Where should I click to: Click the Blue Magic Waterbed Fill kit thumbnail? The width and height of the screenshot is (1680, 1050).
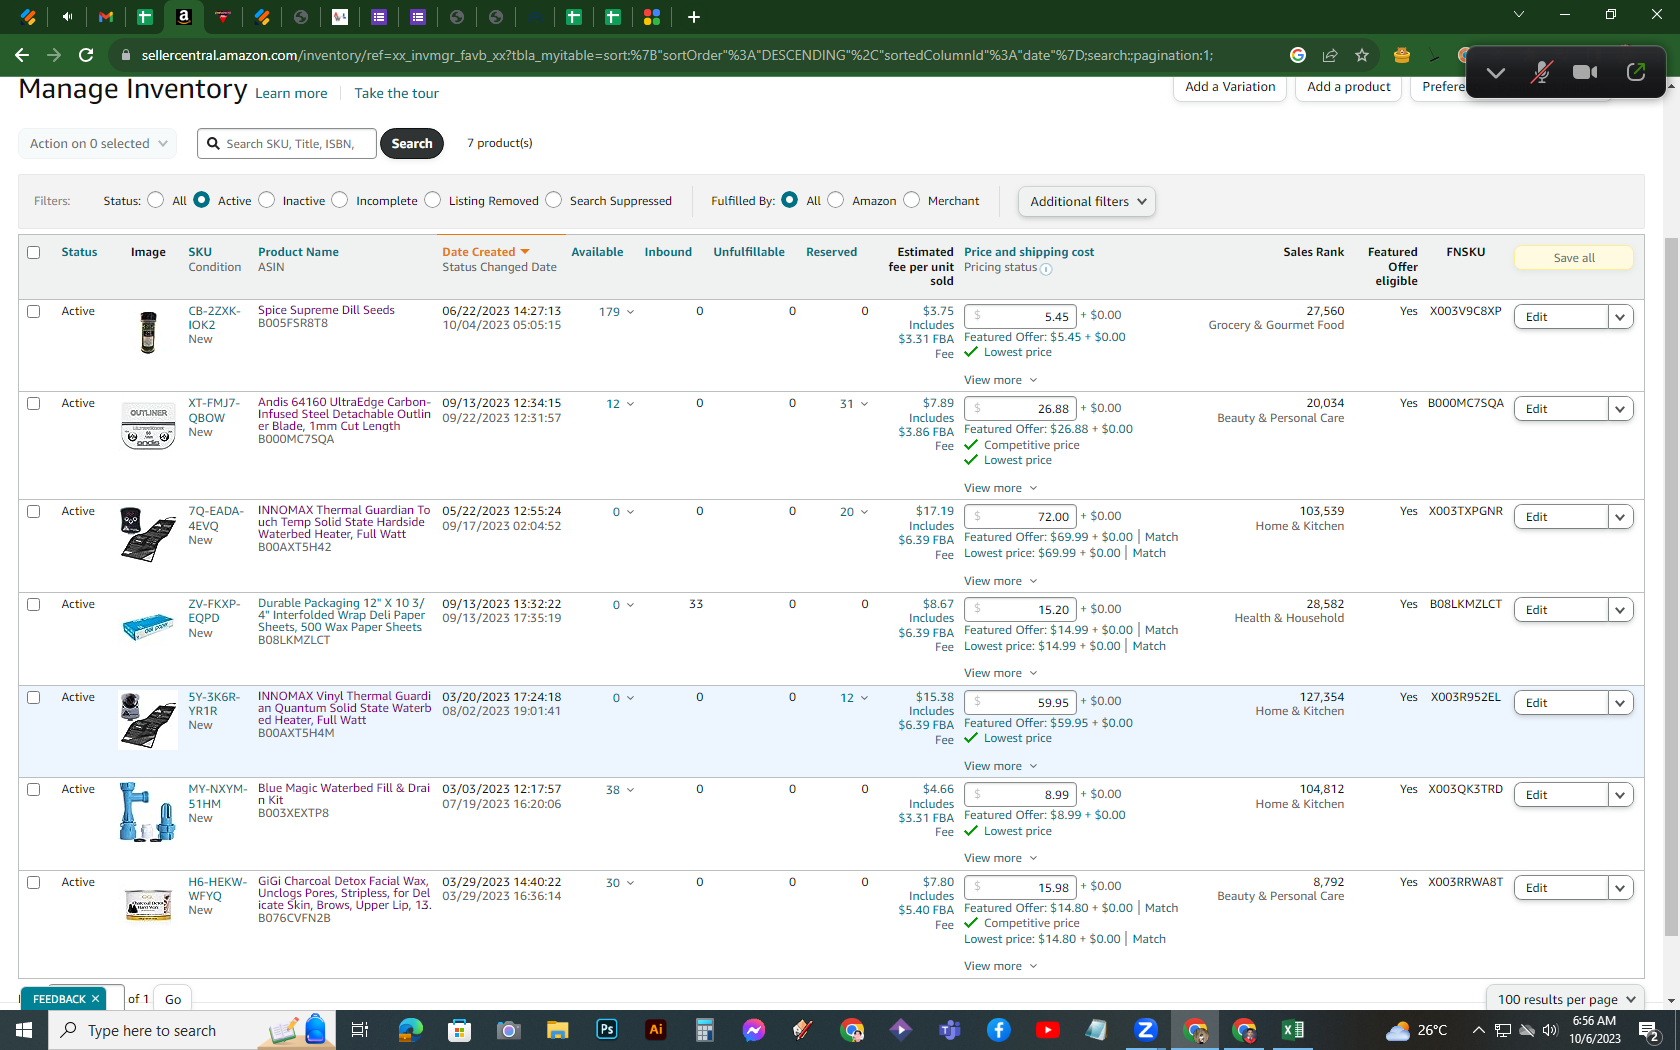tap(148, 811)
